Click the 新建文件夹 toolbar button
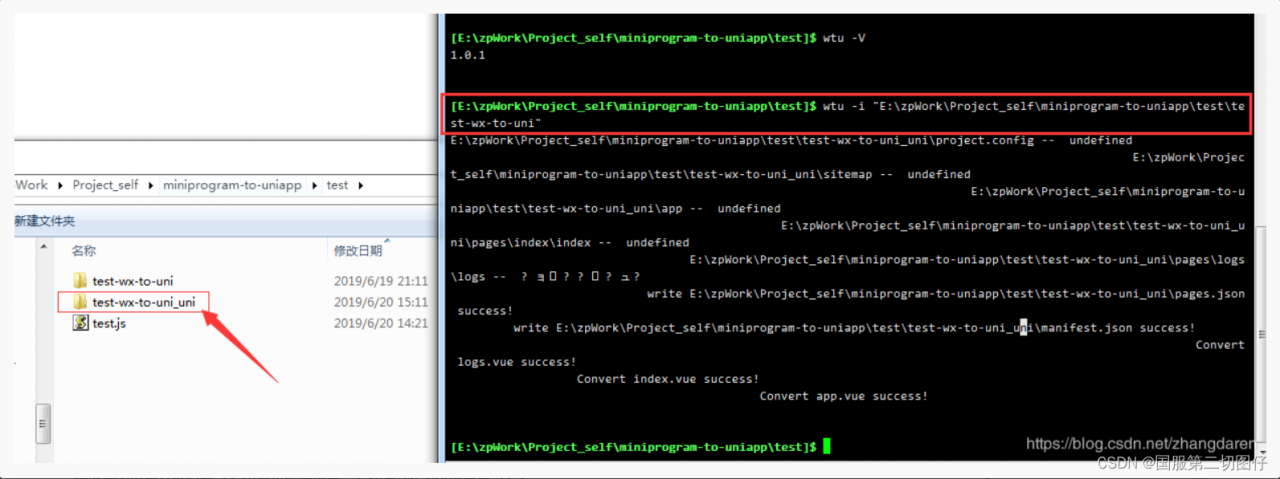Viewport: 1280px width, 479px height. (44, 220)
